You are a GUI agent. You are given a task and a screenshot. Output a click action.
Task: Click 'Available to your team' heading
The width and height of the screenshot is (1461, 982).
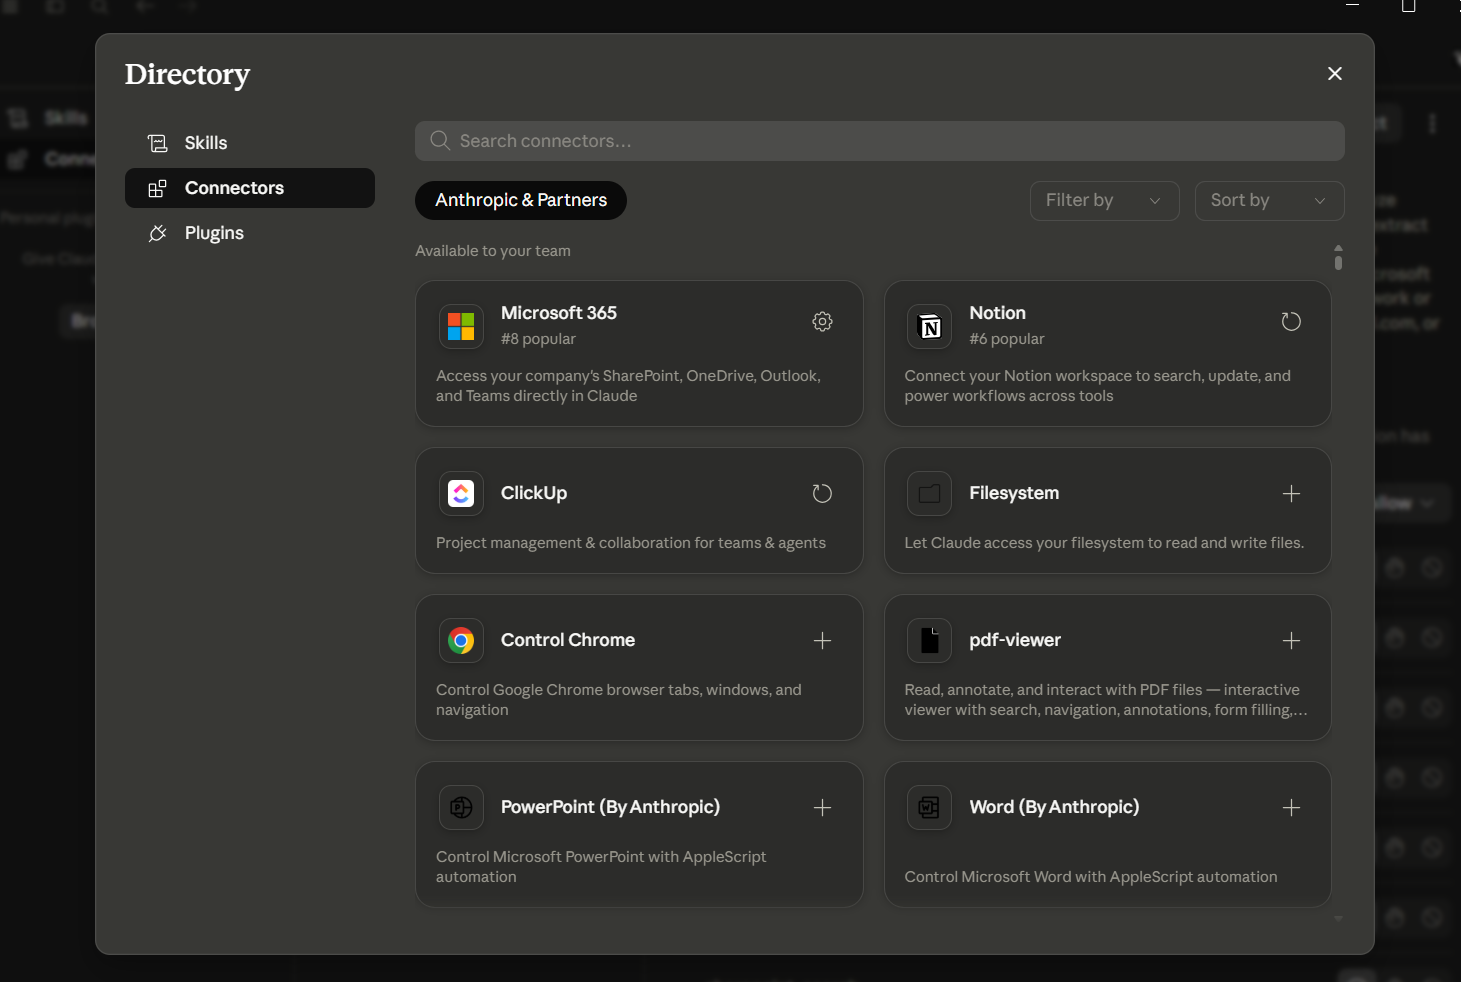493,251
